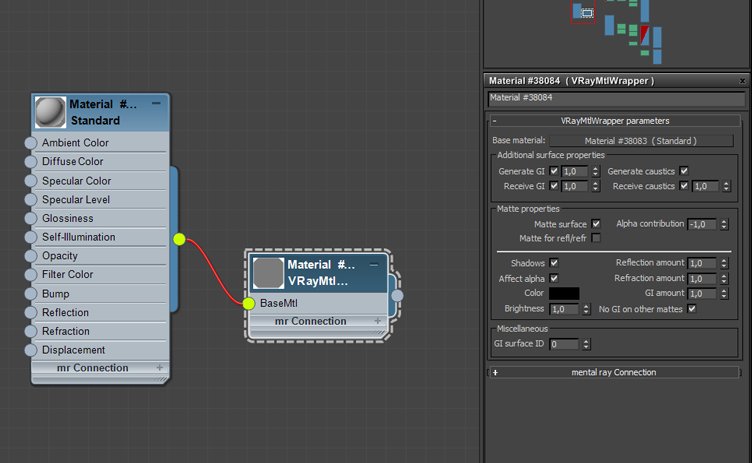Select the Standard material node title
Screen dimensions: 752x463
point(103,112)
